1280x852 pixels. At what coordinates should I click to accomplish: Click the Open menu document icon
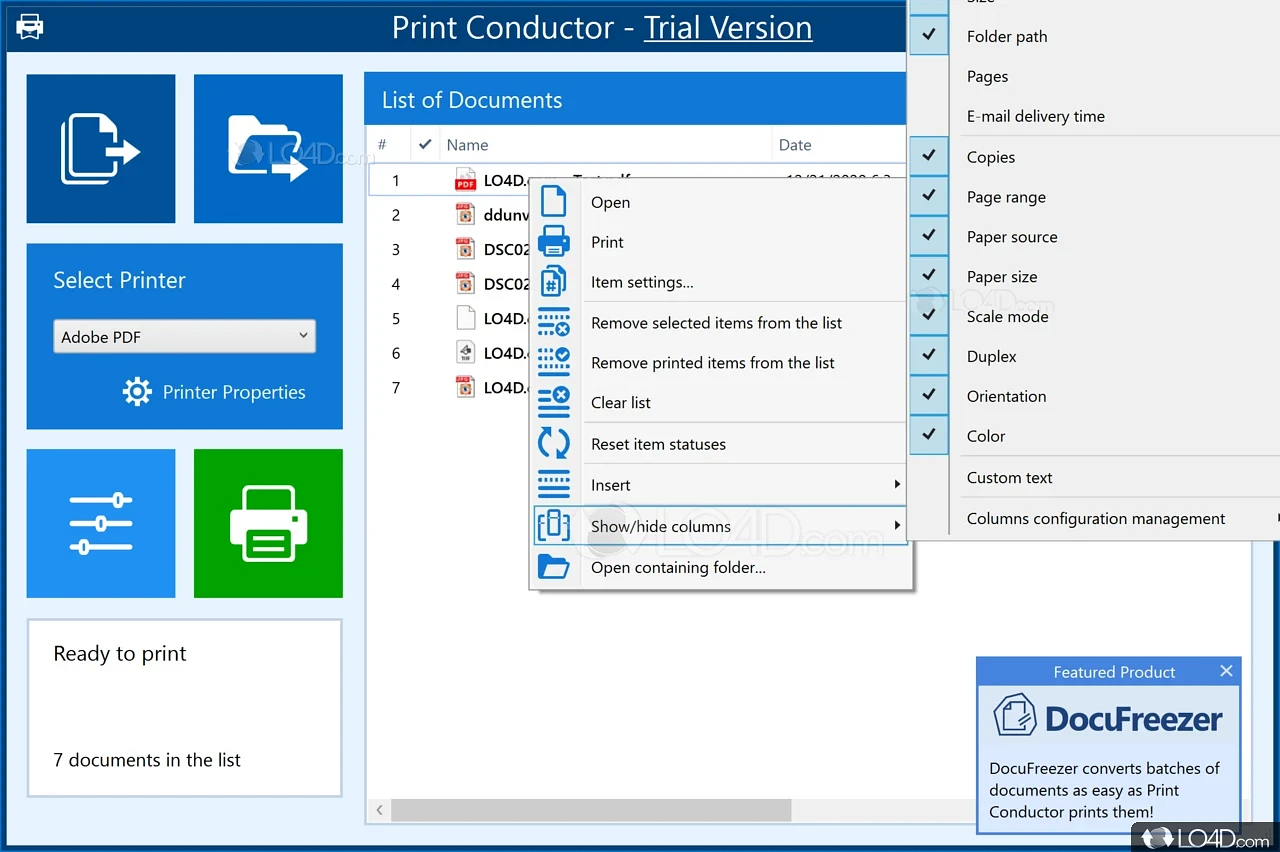pyautogui.click(x=553, y=201)
